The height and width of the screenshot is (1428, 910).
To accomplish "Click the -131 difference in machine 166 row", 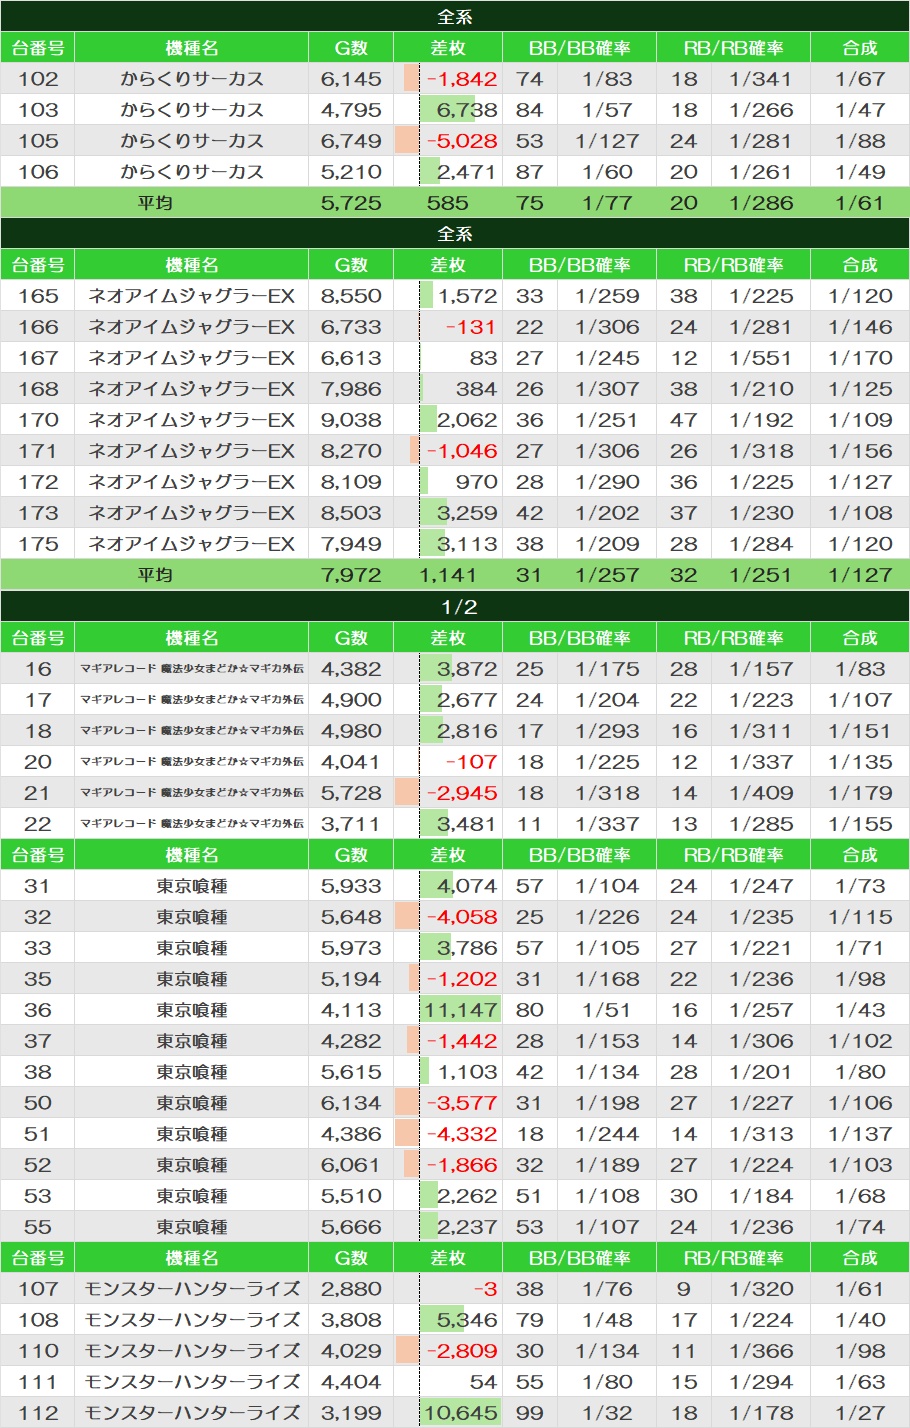I will 471,327.
